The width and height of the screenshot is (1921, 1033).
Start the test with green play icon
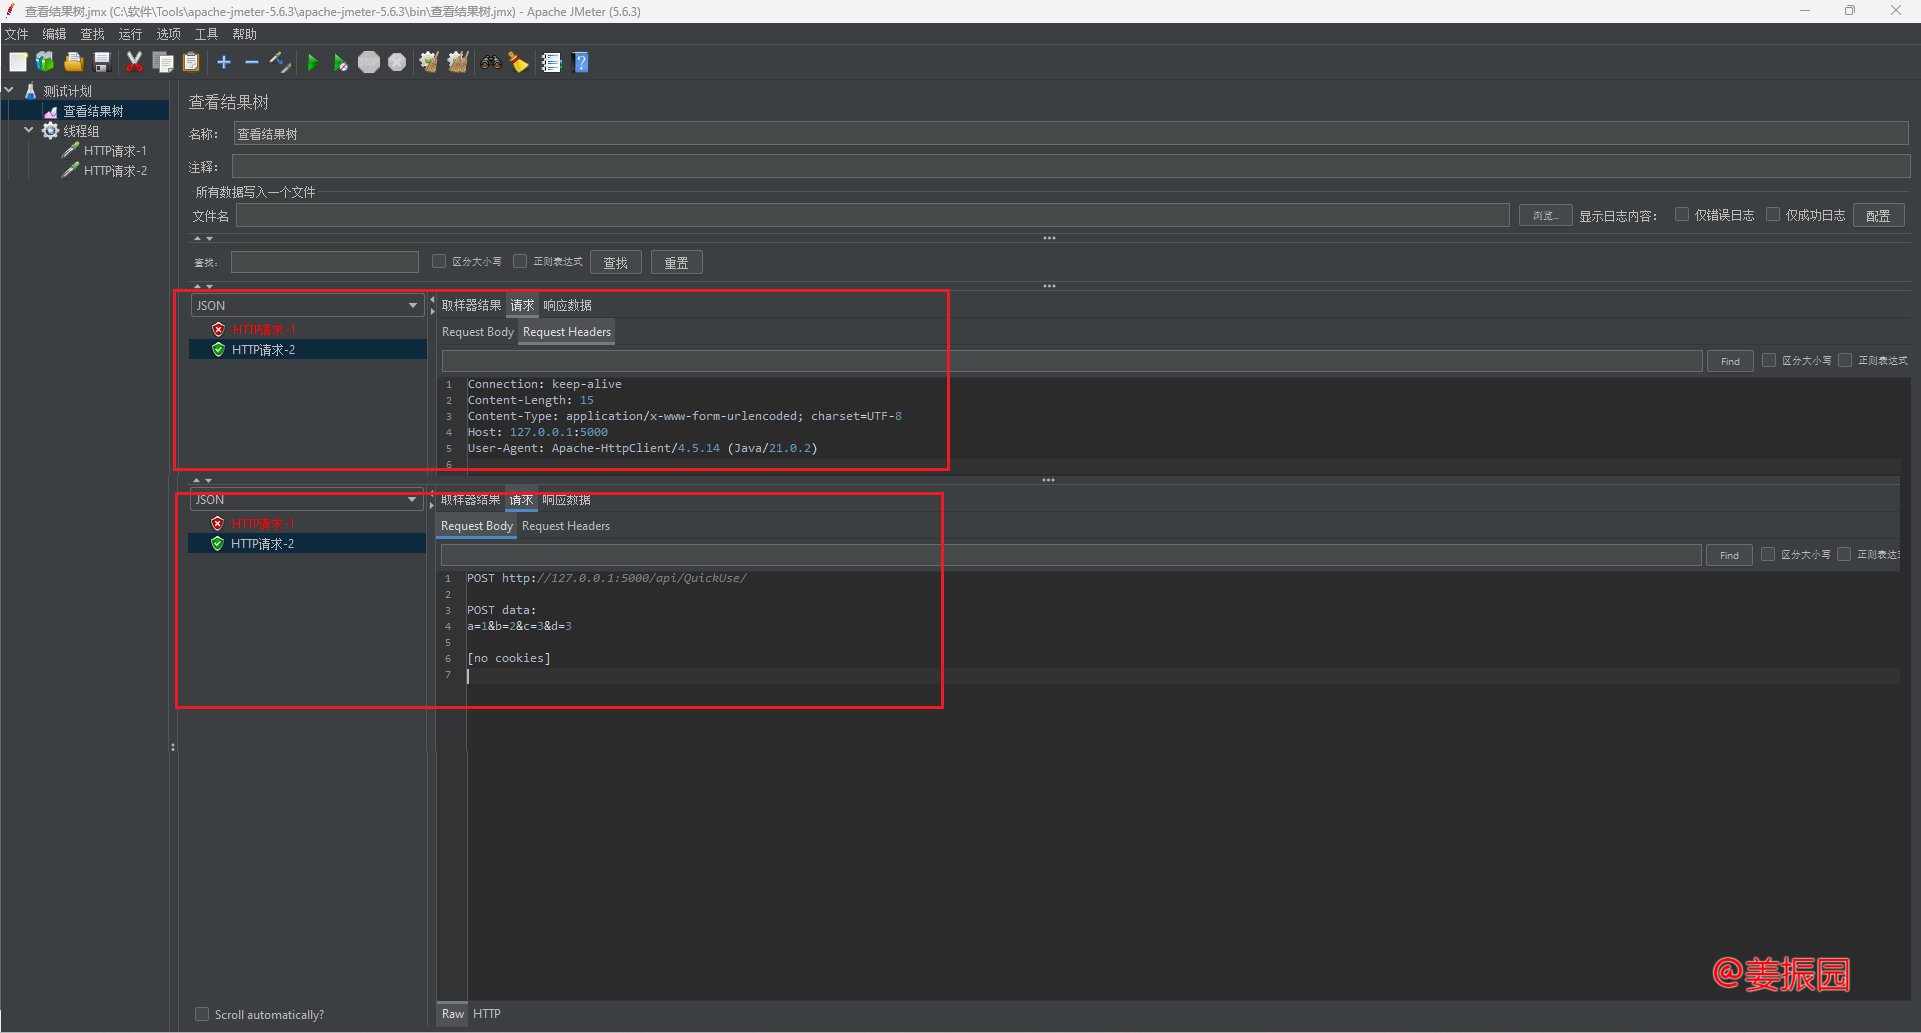point(312,62)
